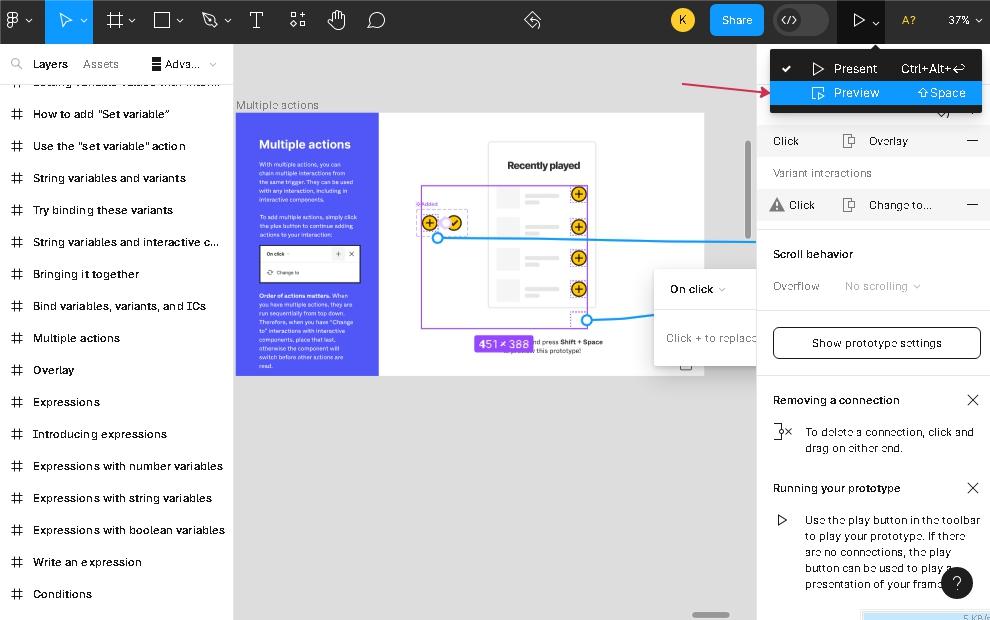
Task: Select the Pen tool
Action: tap(209, 20)
